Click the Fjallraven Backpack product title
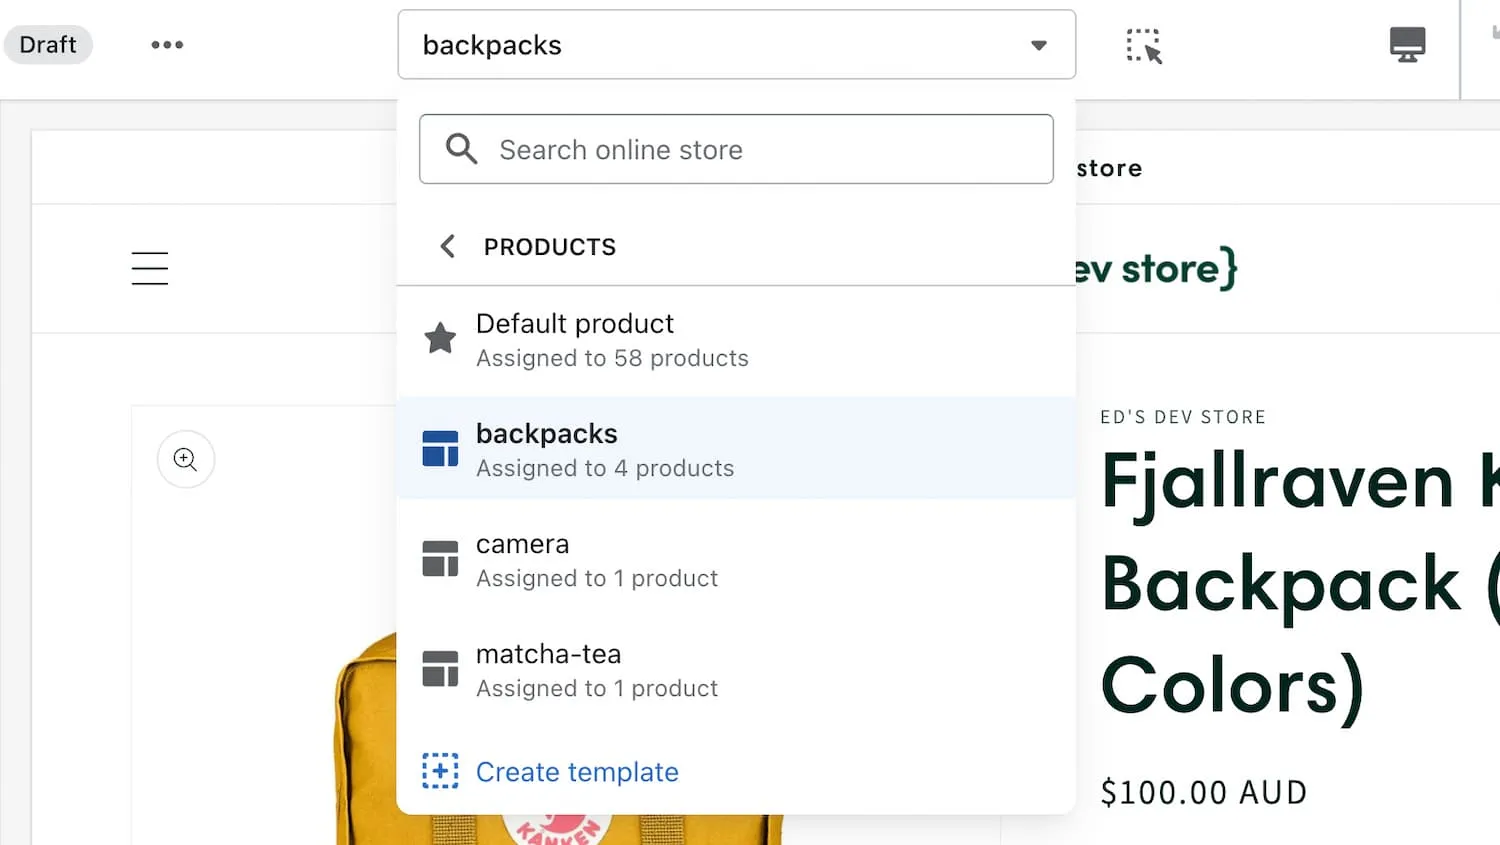 coord(1300,583)
